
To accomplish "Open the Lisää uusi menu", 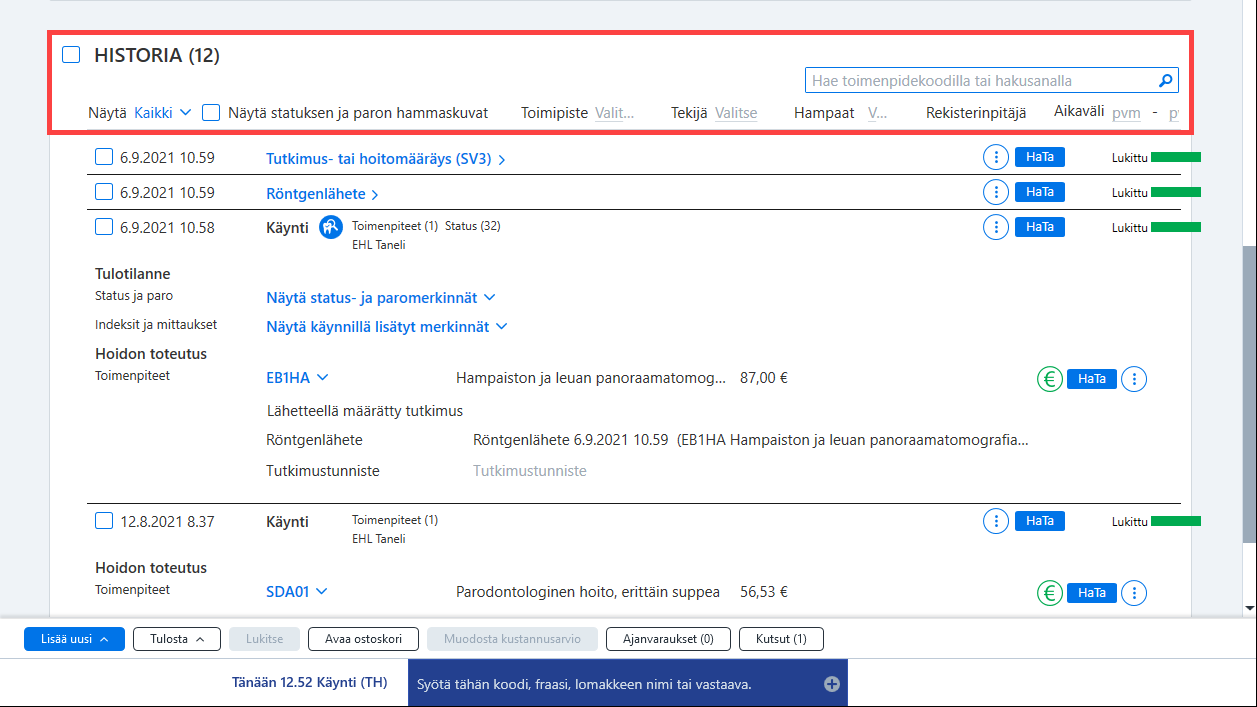I will coord(74,639).
